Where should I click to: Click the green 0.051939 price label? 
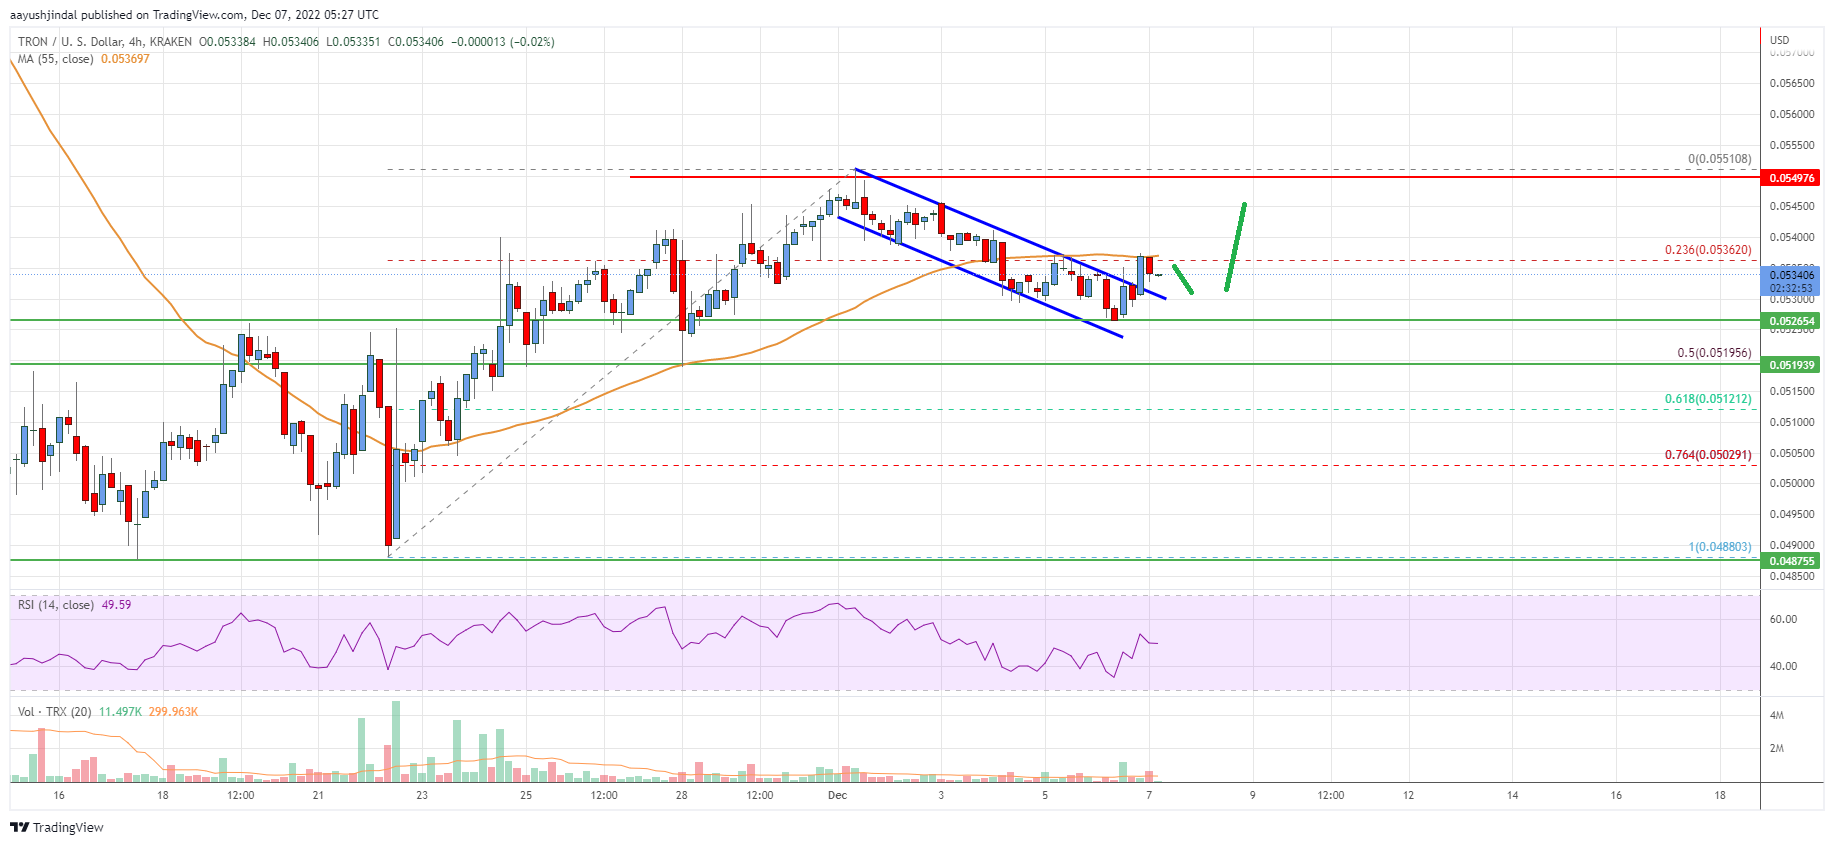[1792, 365]
